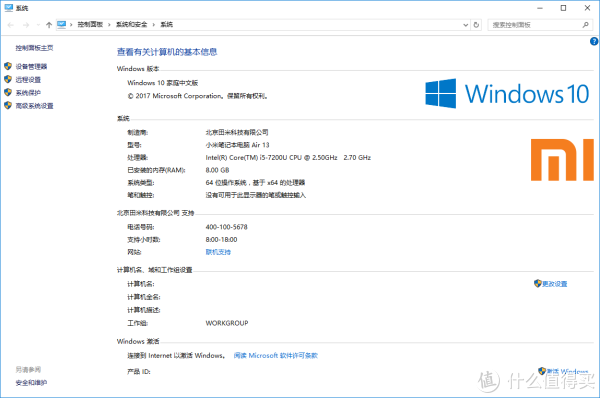The height and width of the screenshot is (398, 600).
Task: Select 控制面板 in the breadcrumb
Action: pos(90,24)
